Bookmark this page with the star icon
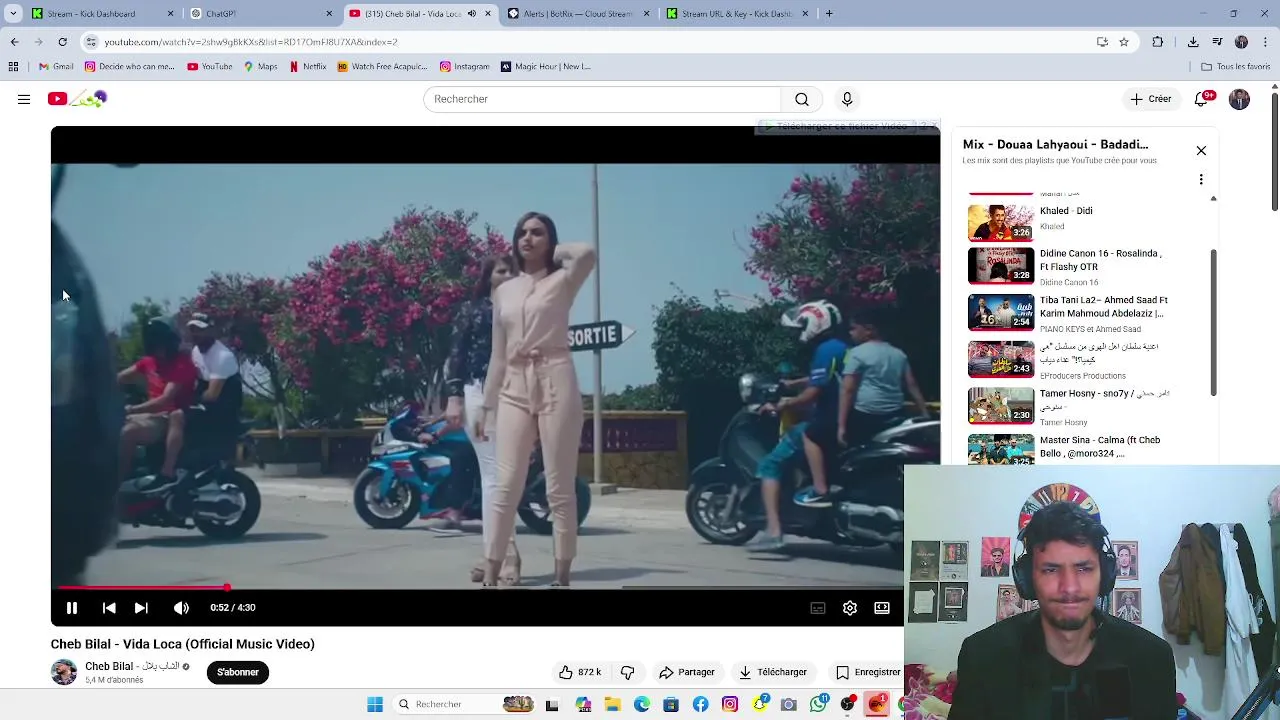This screenshot has width=1280, height=720. 1124,42
